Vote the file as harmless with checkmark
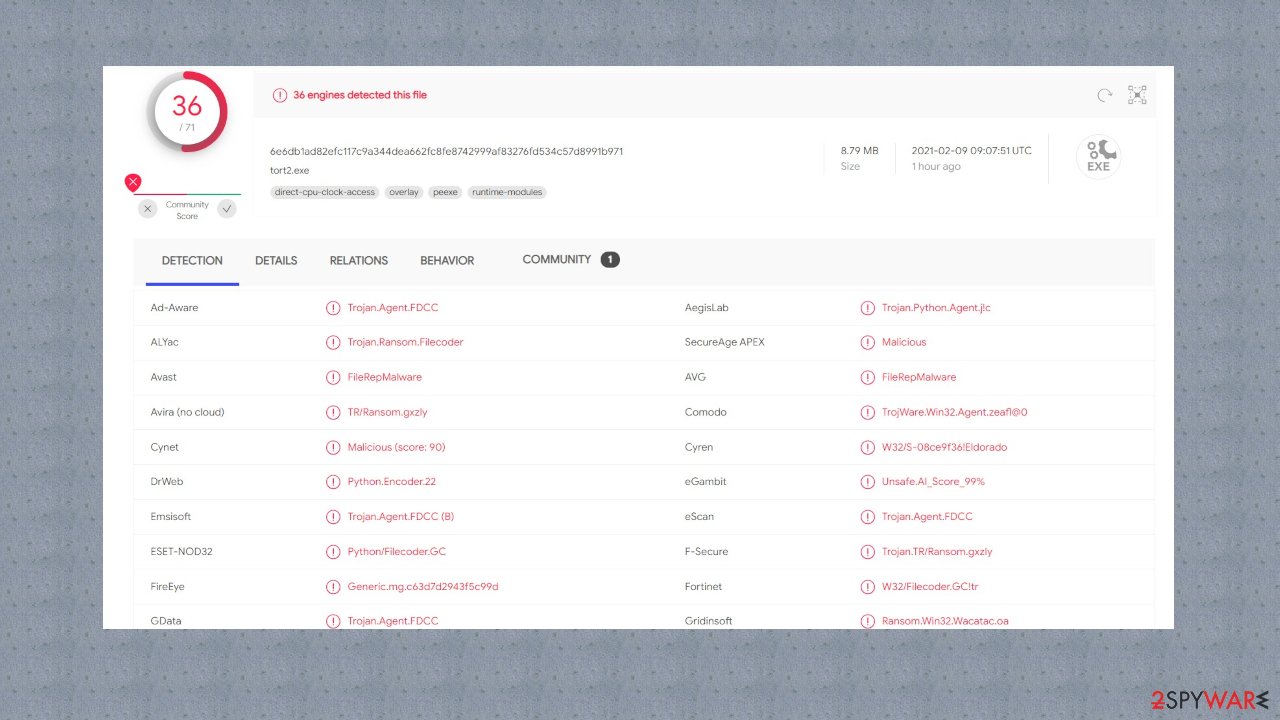 pyautogui.click(x=227, y=209)
